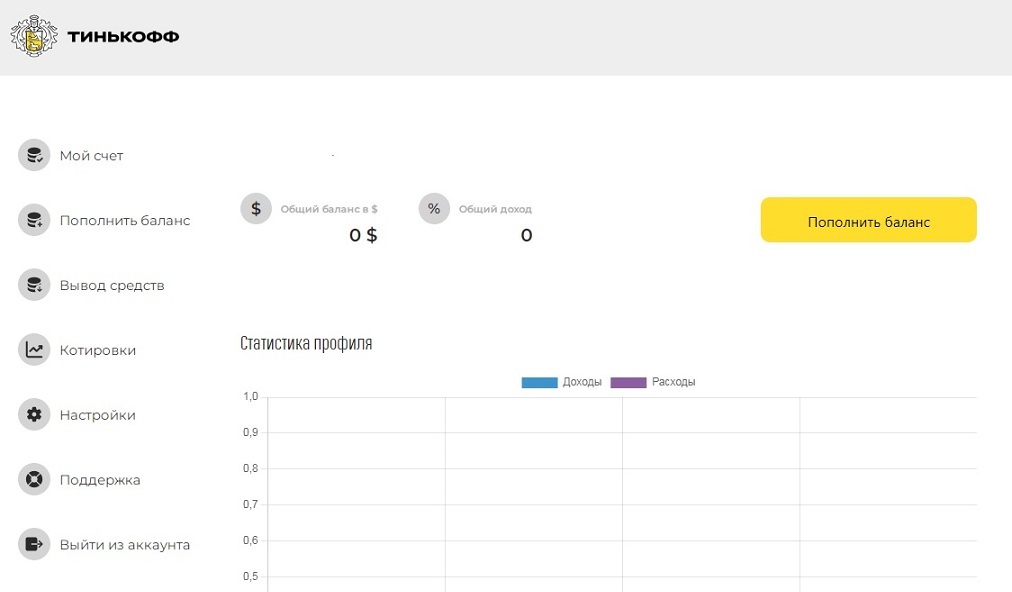Toggle the blue Доходы legend swatch
This screenshot has width=1012, height=592.
coord(540,382)
